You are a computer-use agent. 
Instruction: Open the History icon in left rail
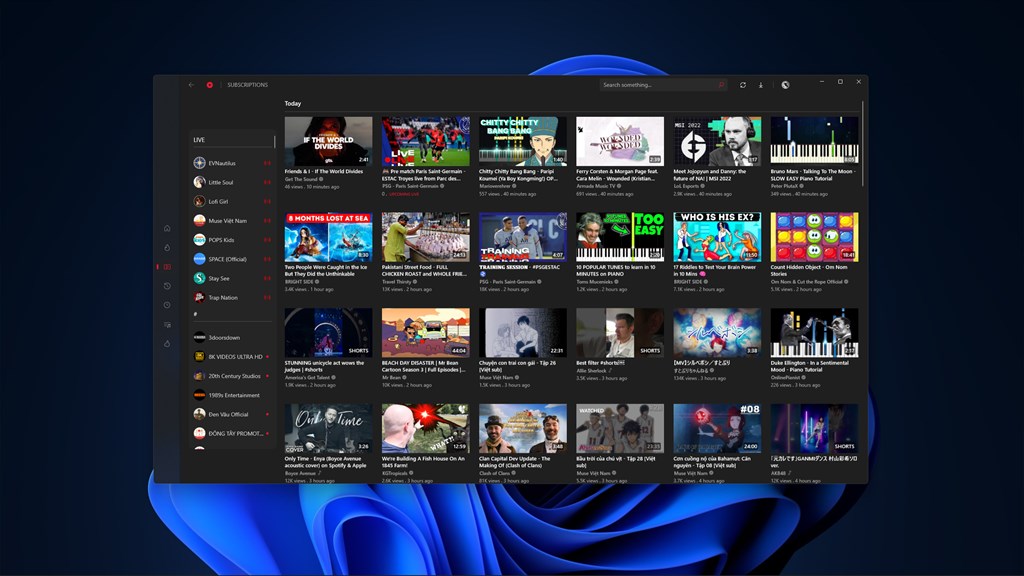[167, 286]
